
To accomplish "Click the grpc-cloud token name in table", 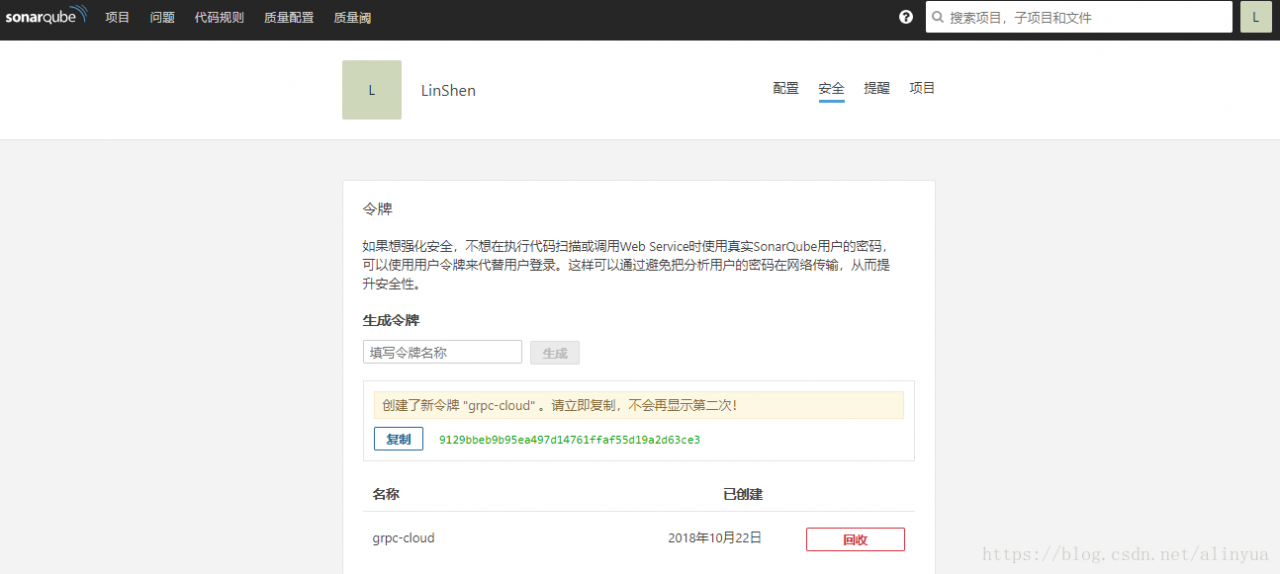I will [403, 538].
